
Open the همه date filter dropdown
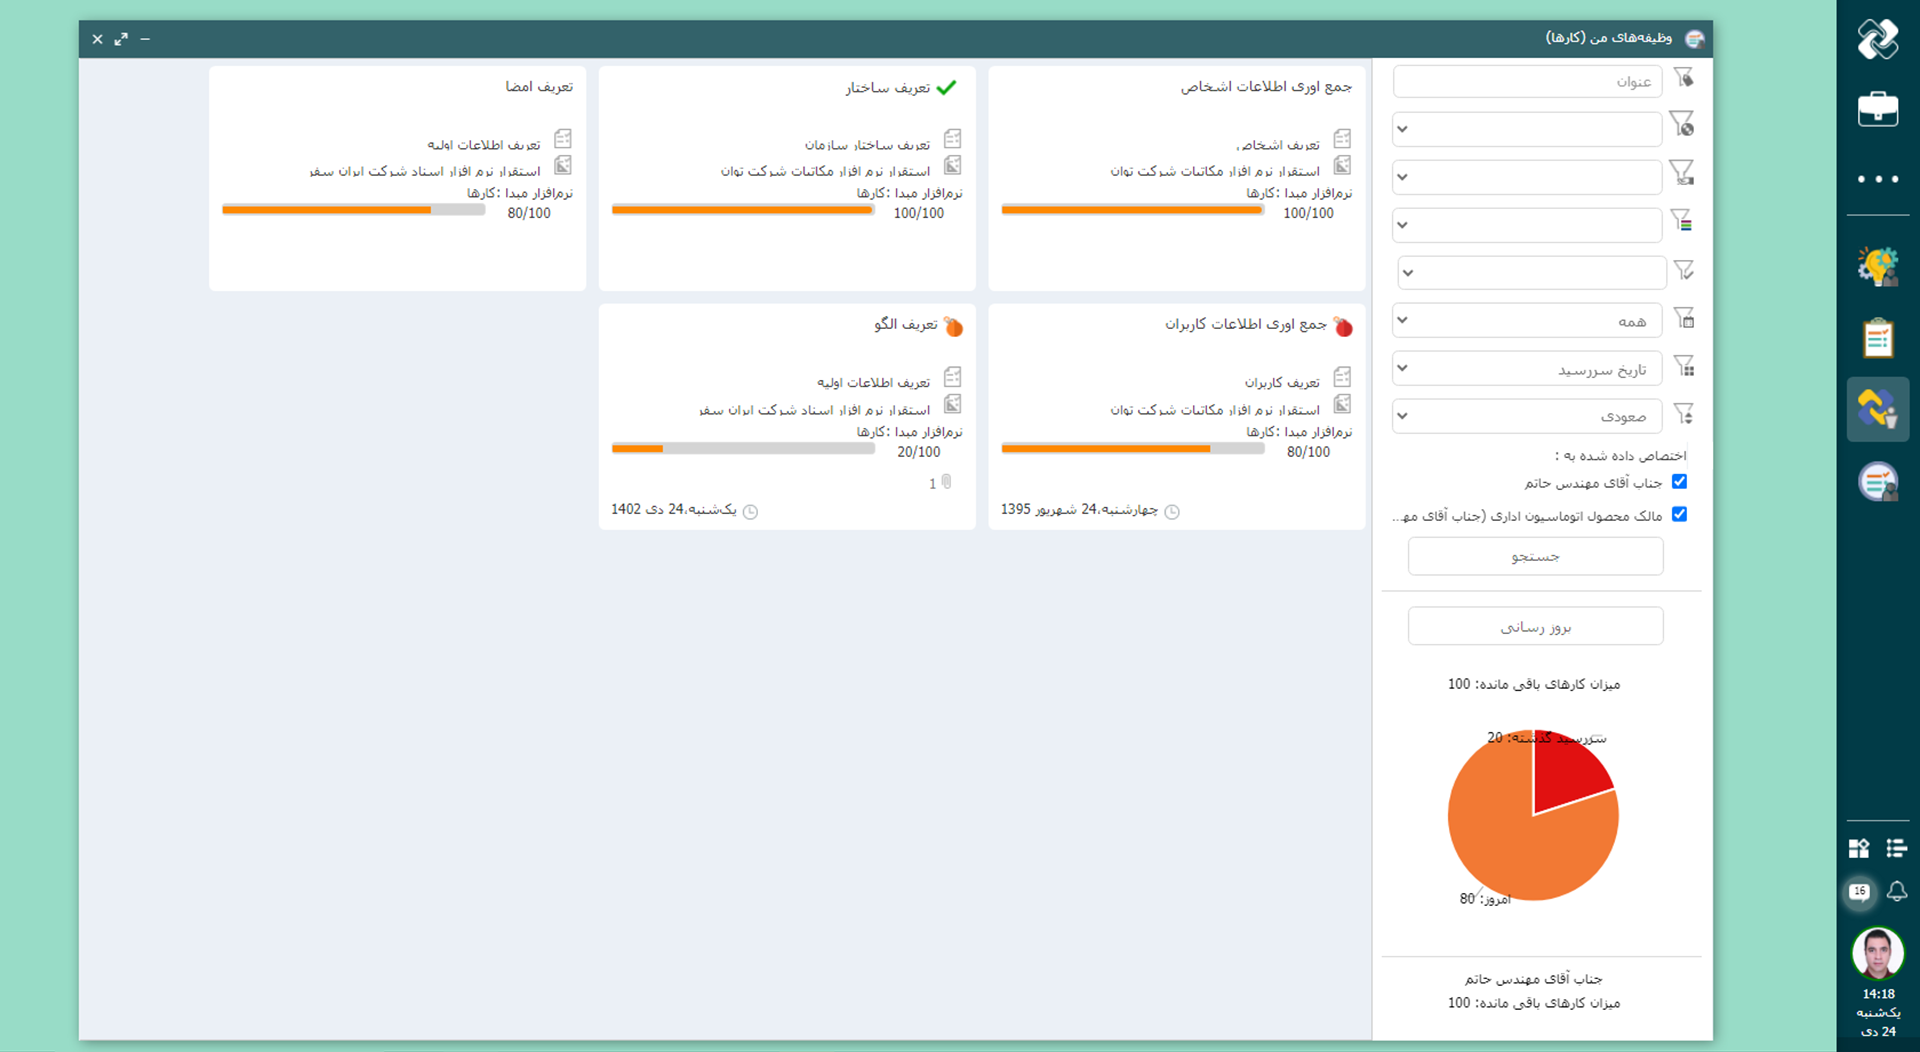point(1527,321)
